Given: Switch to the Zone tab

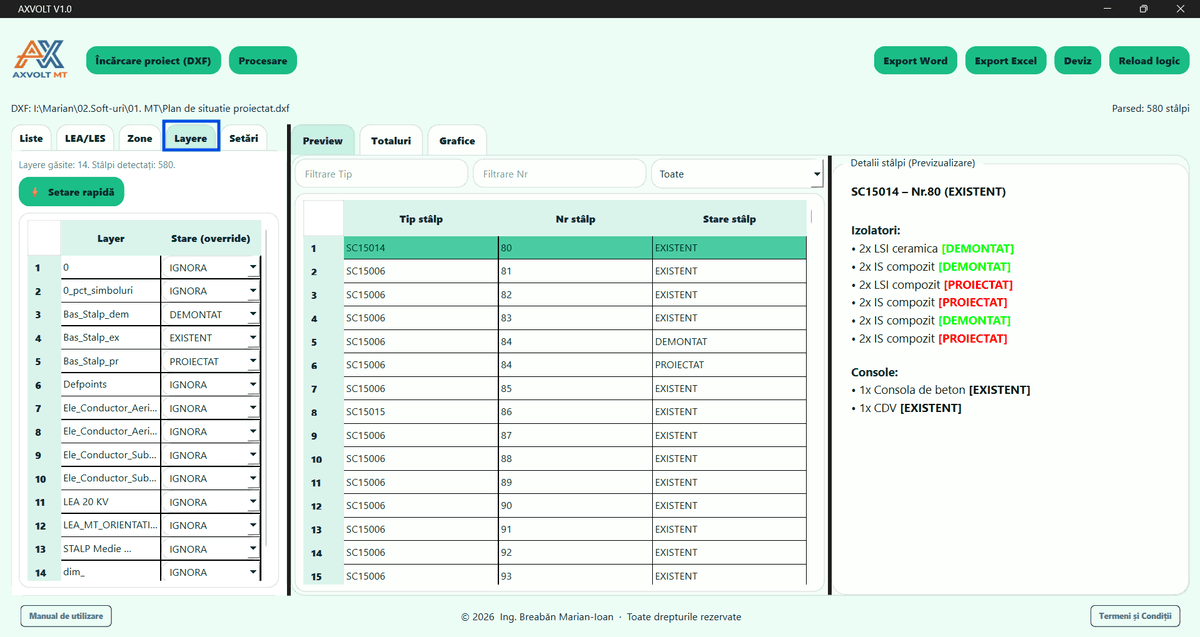Looking at the screenshot, I should point(139,138).
